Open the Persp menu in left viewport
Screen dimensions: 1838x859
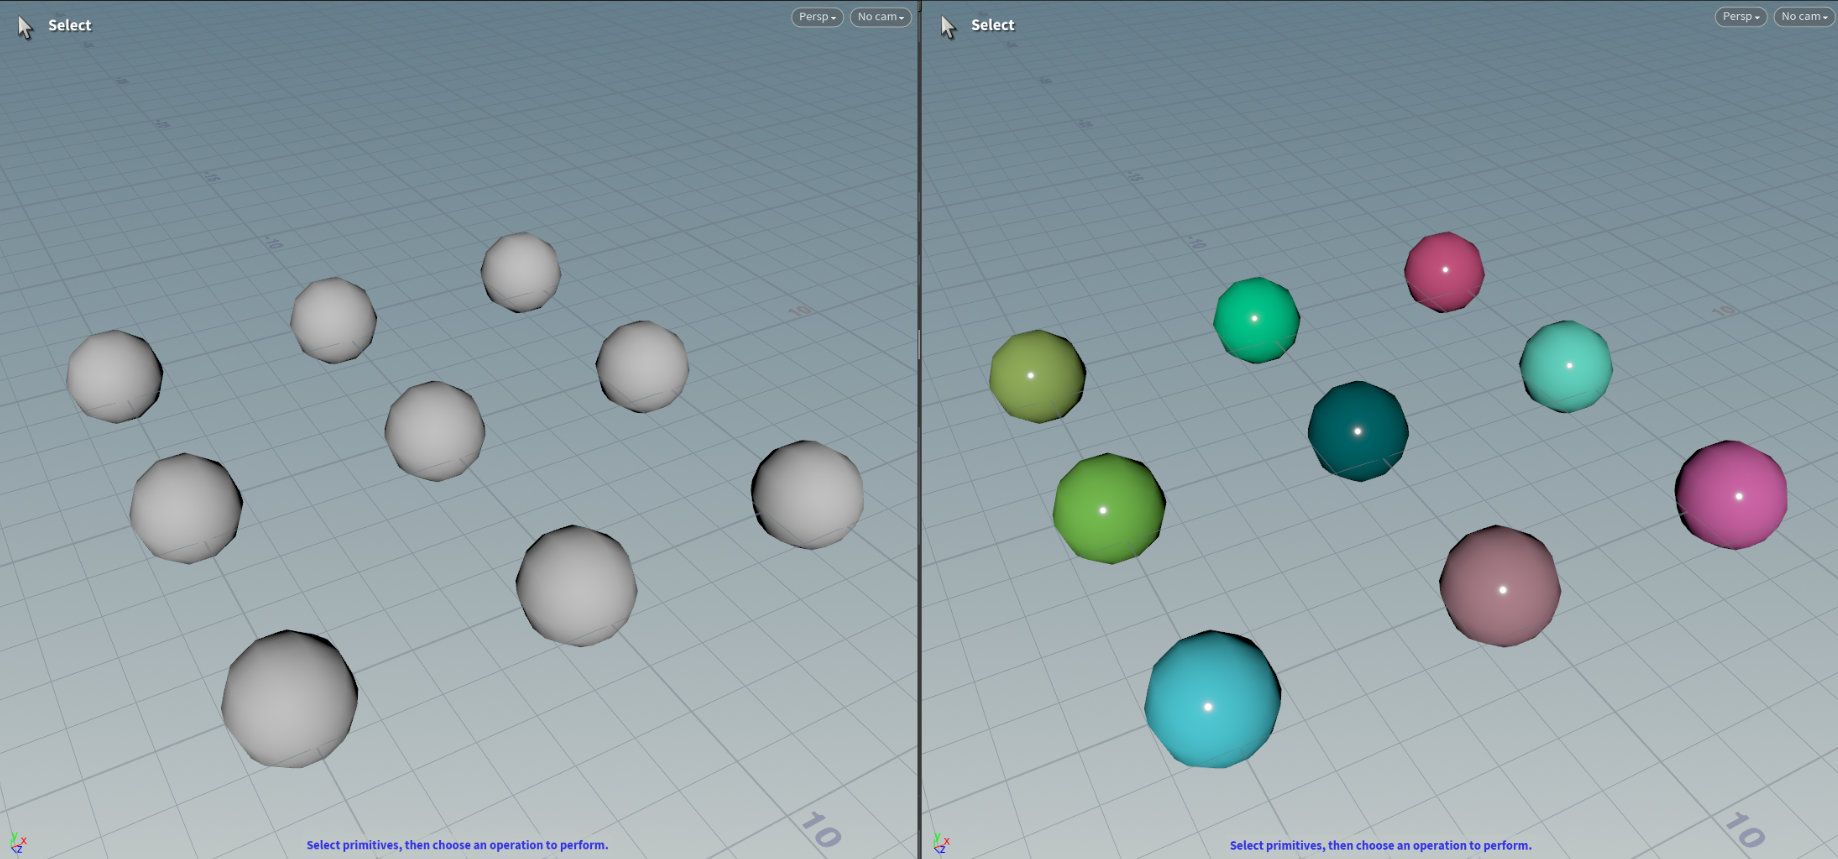[x=817, y=17]
